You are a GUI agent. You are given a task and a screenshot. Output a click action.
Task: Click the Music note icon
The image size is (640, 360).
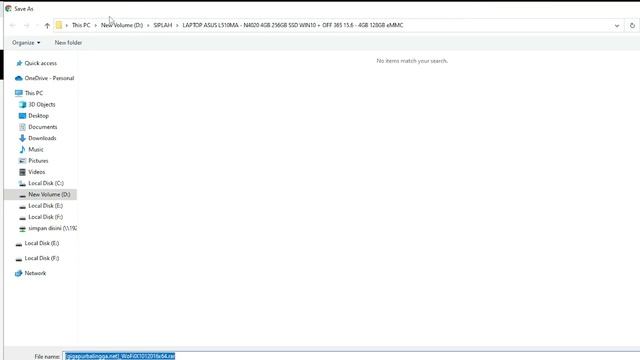(x=22, y=149)
